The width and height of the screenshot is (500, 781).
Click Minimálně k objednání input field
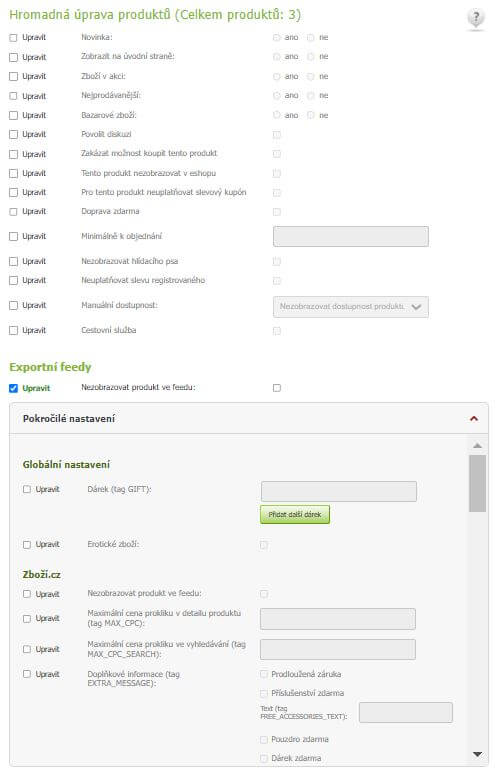click(x=351, y=236)
